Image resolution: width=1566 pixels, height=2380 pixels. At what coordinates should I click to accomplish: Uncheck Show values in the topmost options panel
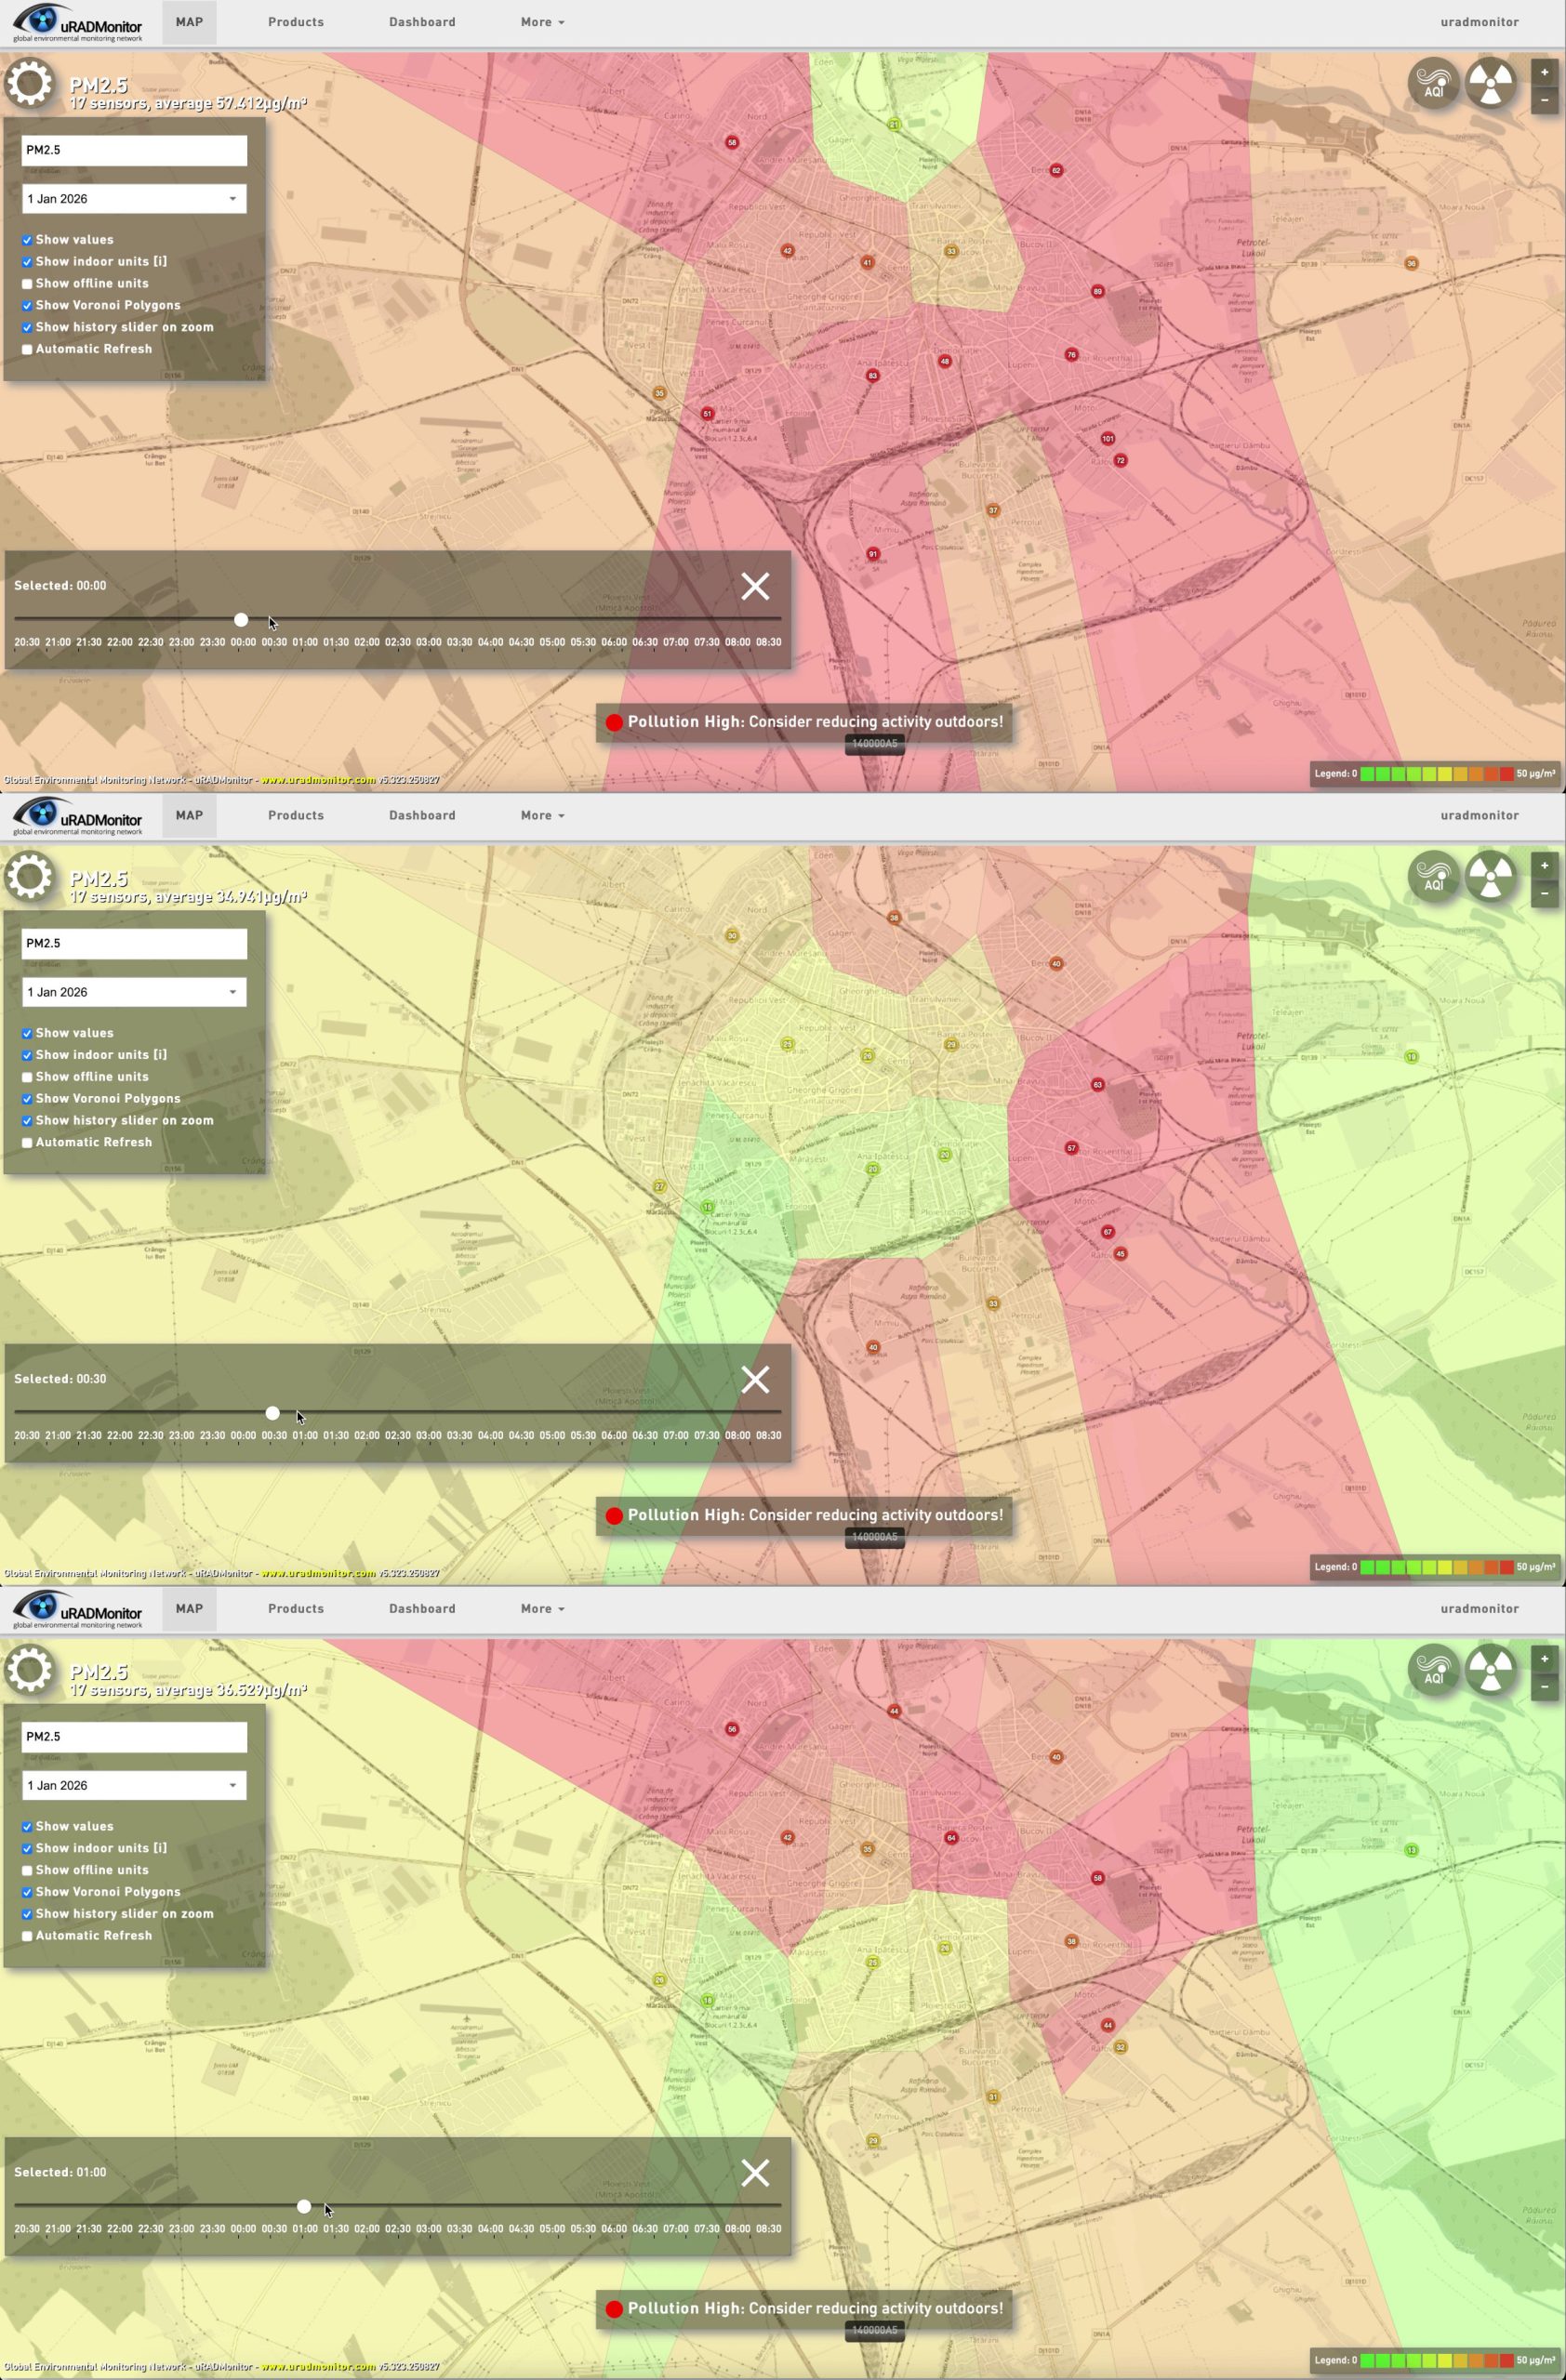pos(27,240)
